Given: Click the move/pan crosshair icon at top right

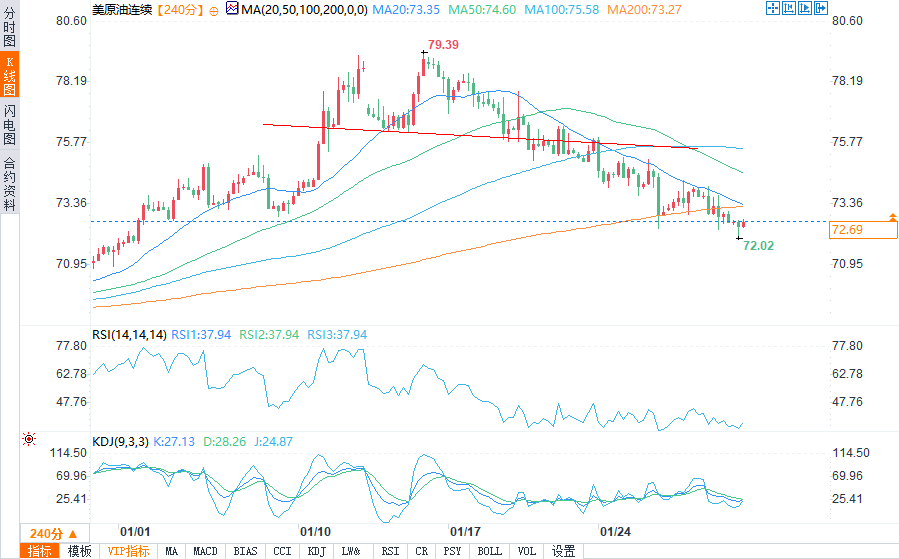Looking at the screenshot, I should [772, 9].
